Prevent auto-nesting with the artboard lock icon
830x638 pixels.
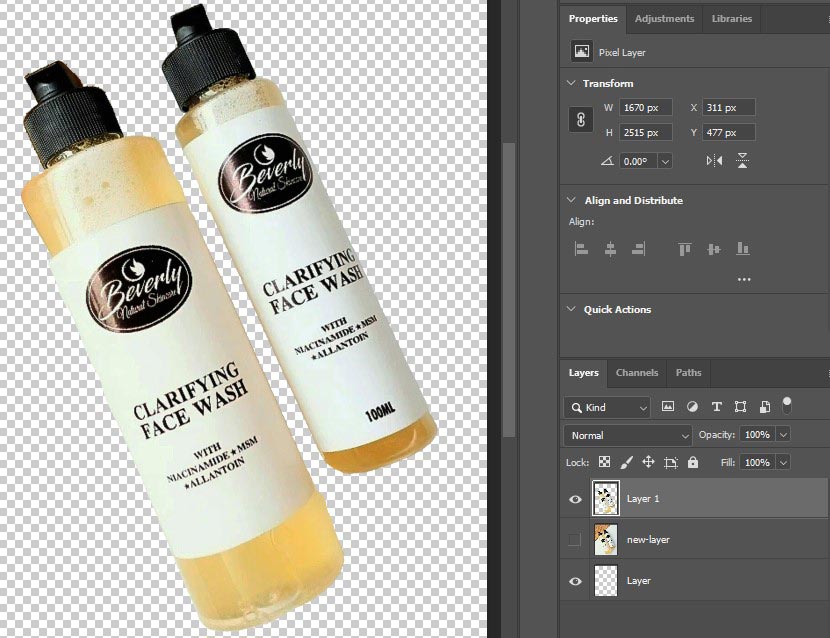pos(671,462)
